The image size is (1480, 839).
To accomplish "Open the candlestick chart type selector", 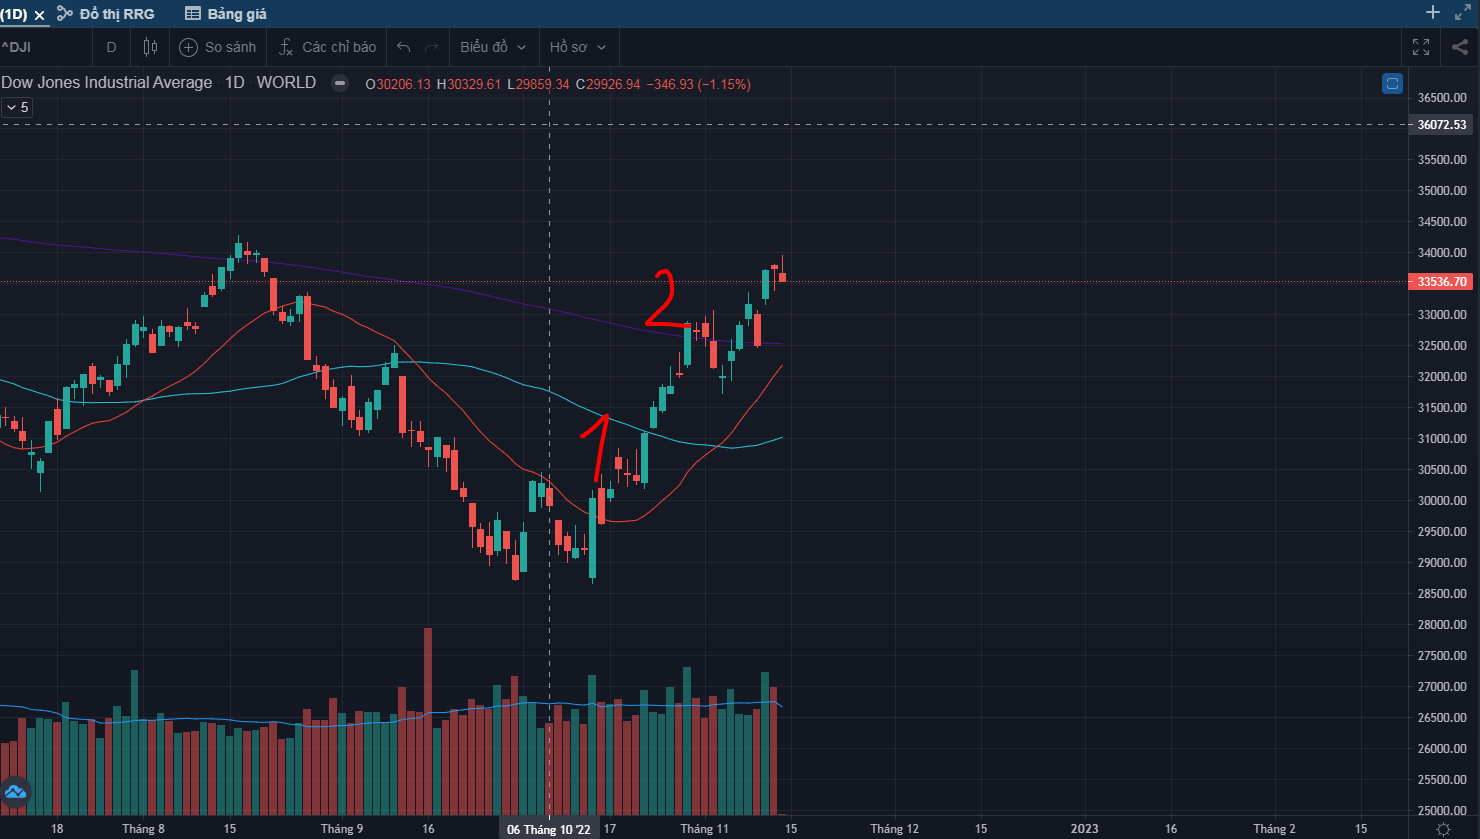I will point(151,47).
